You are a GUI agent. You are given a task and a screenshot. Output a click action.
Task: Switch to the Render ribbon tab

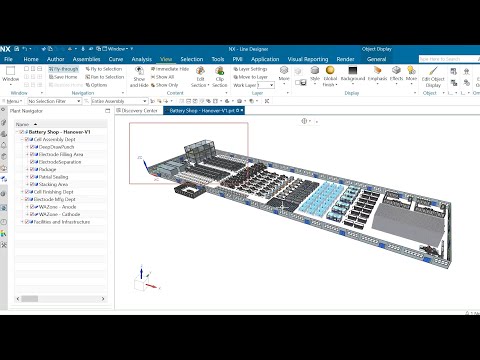(345, 59)
